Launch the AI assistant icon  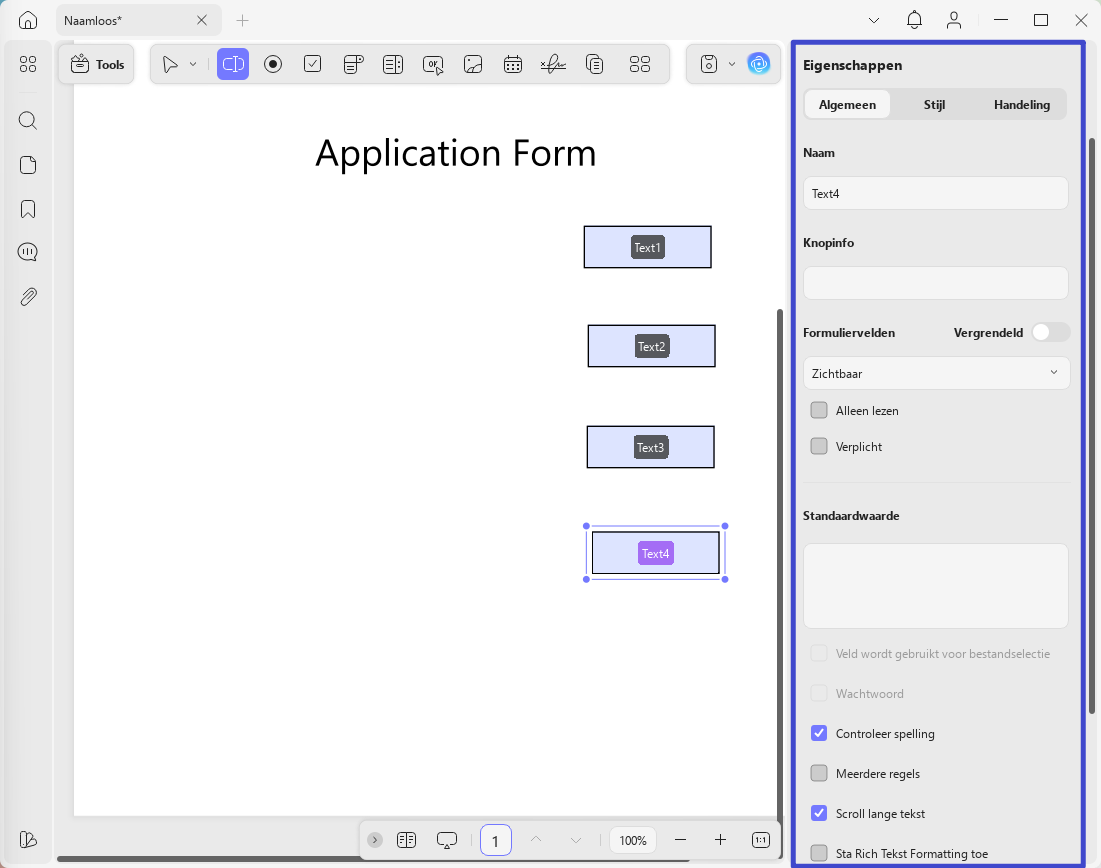tap(758, 65)
